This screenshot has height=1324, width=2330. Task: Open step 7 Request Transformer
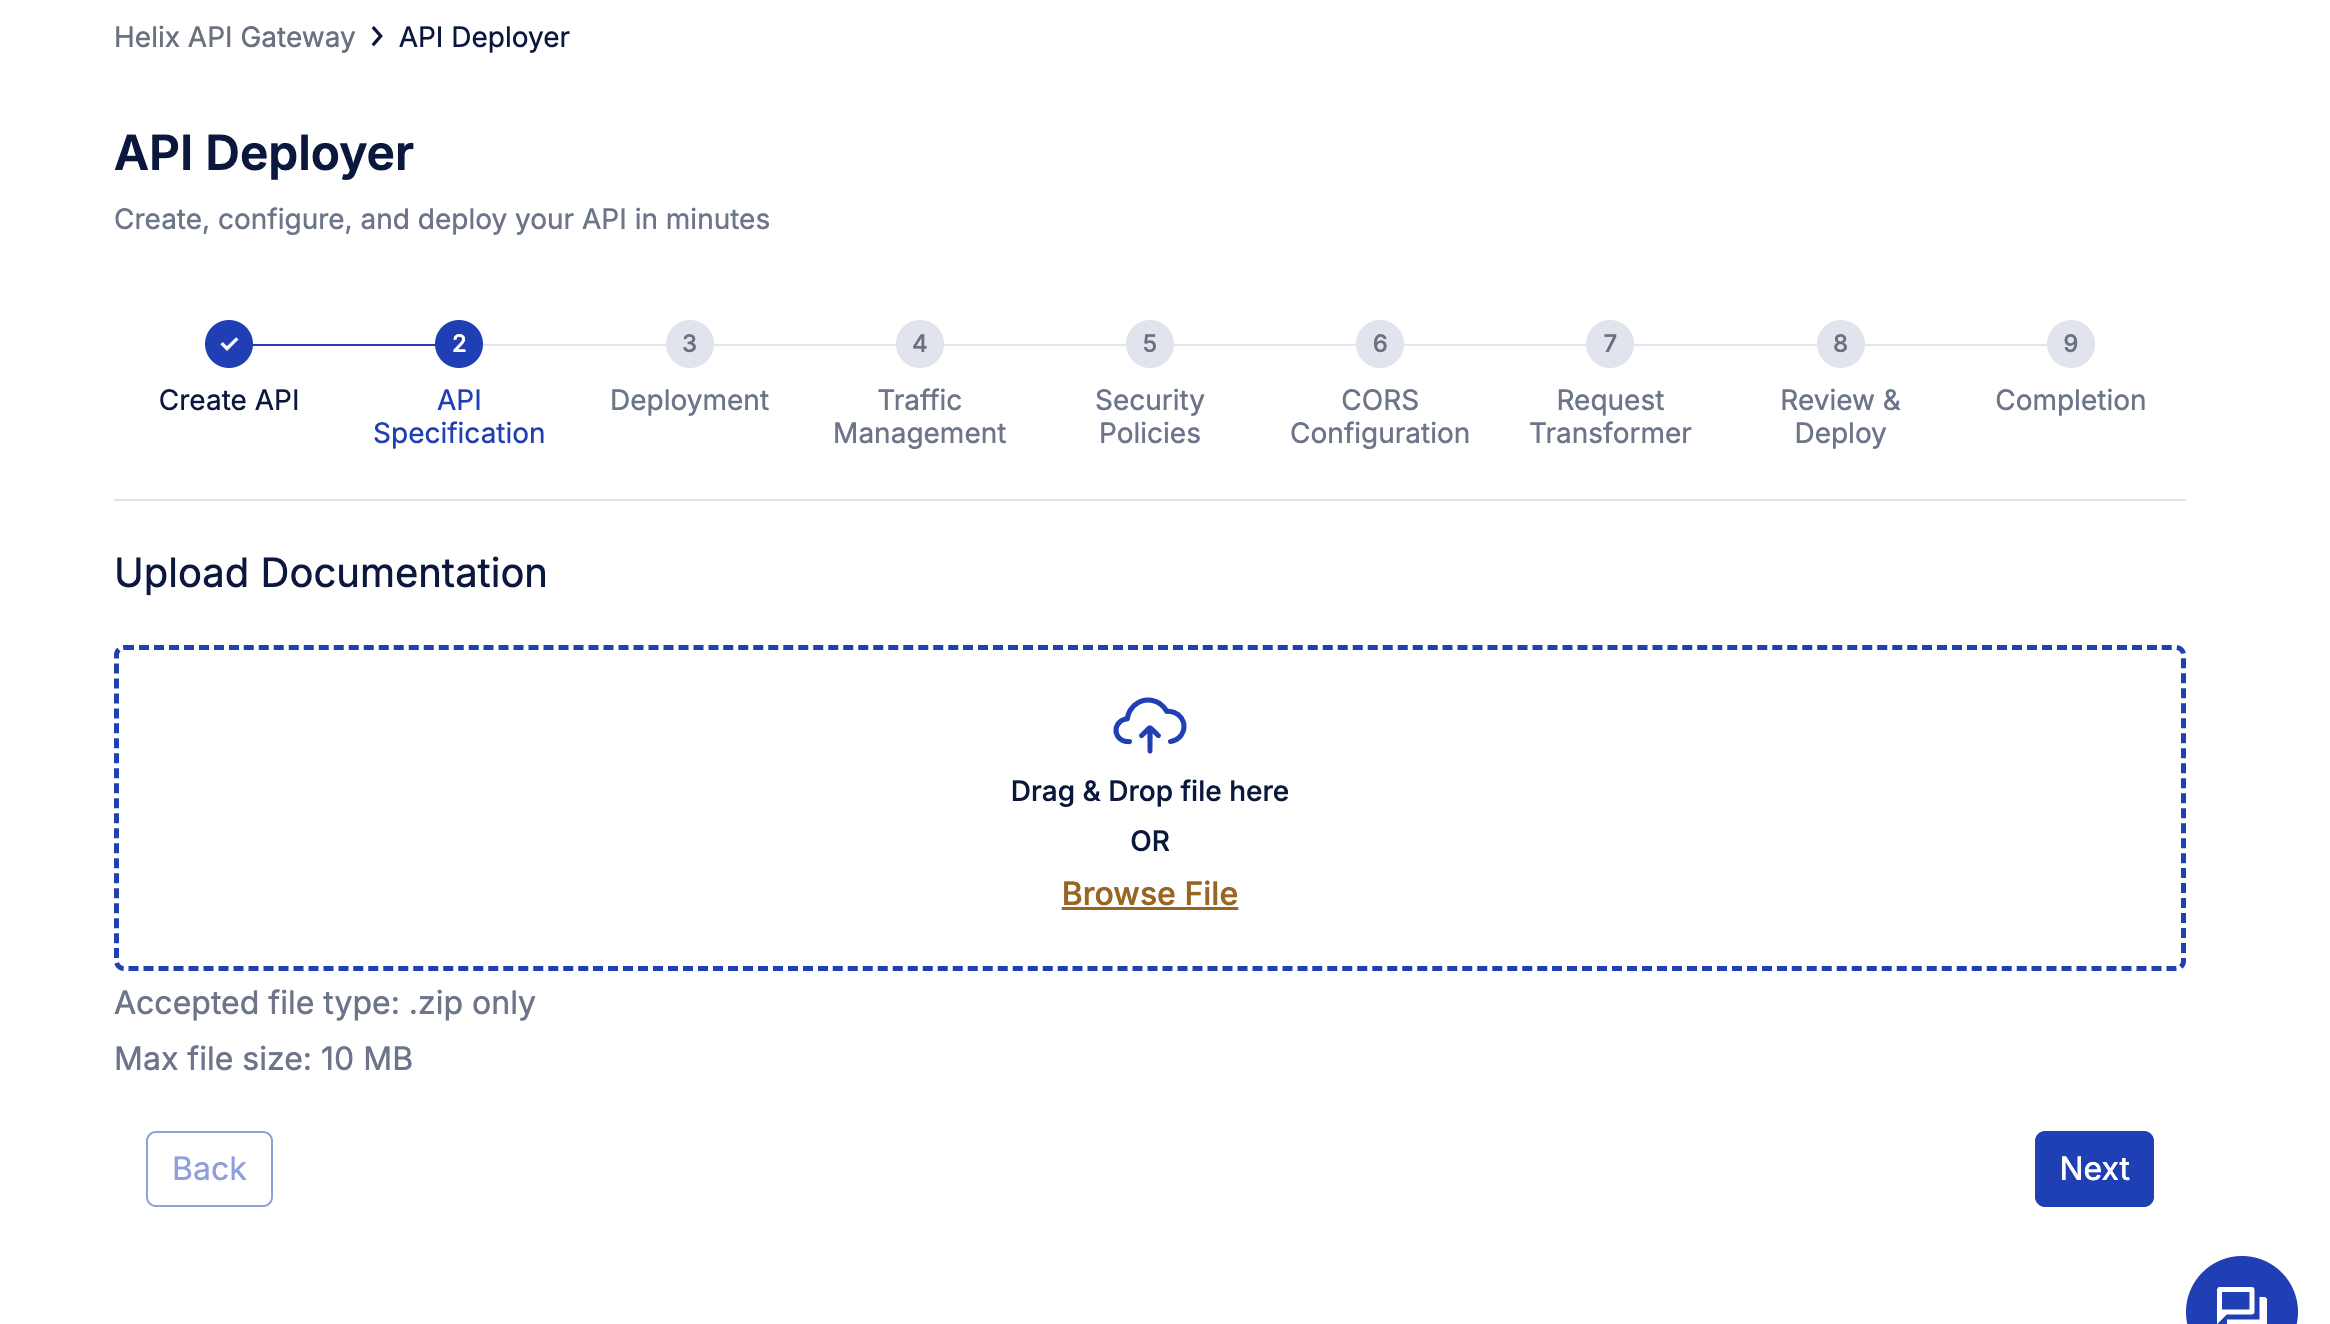pyautogui.click(x=1609, y=344)
